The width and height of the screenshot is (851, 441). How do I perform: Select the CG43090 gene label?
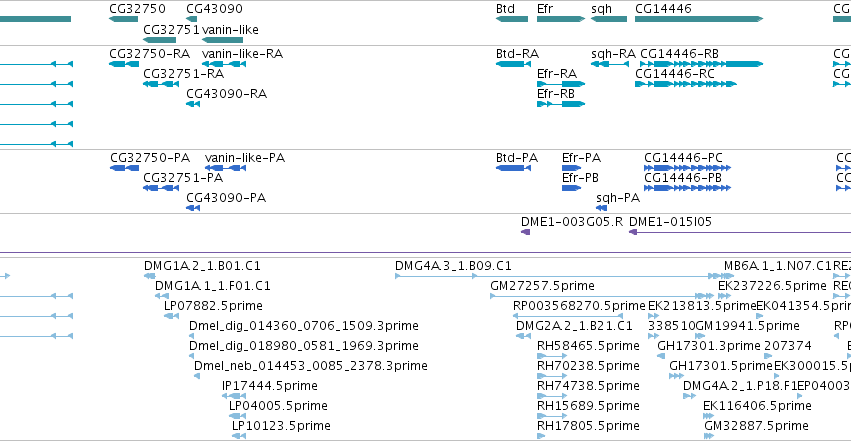214,9
